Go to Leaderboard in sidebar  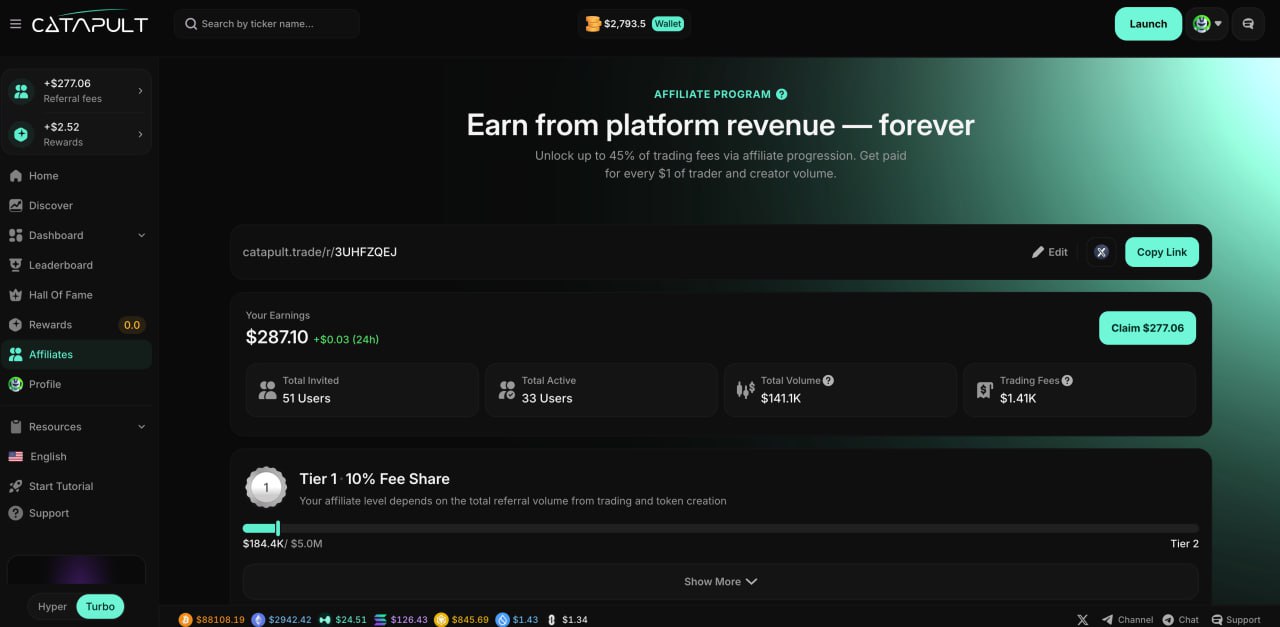pos(60,265)
